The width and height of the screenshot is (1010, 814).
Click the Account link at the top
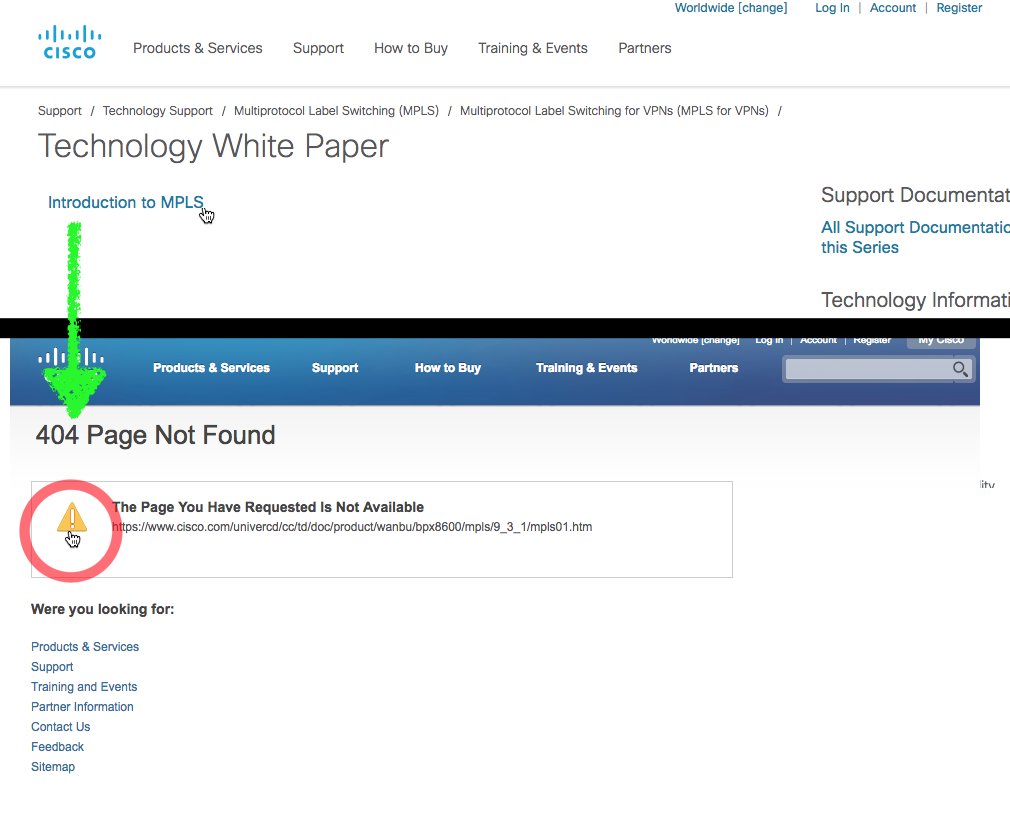click(x=893, y=8)
